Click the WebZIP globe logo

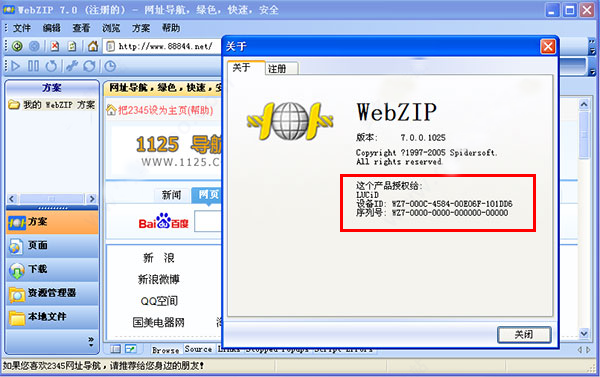point(290,121)
